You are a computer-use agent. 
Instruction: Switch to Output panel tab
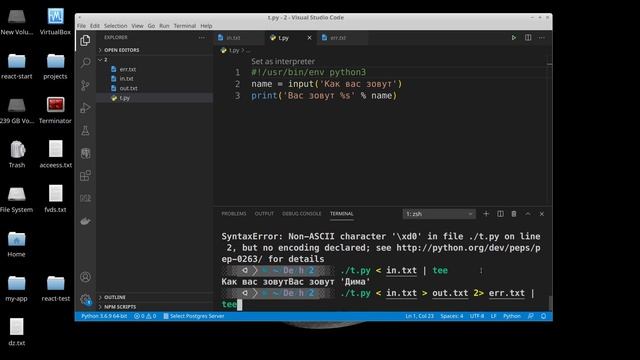[x=264, y=214]
